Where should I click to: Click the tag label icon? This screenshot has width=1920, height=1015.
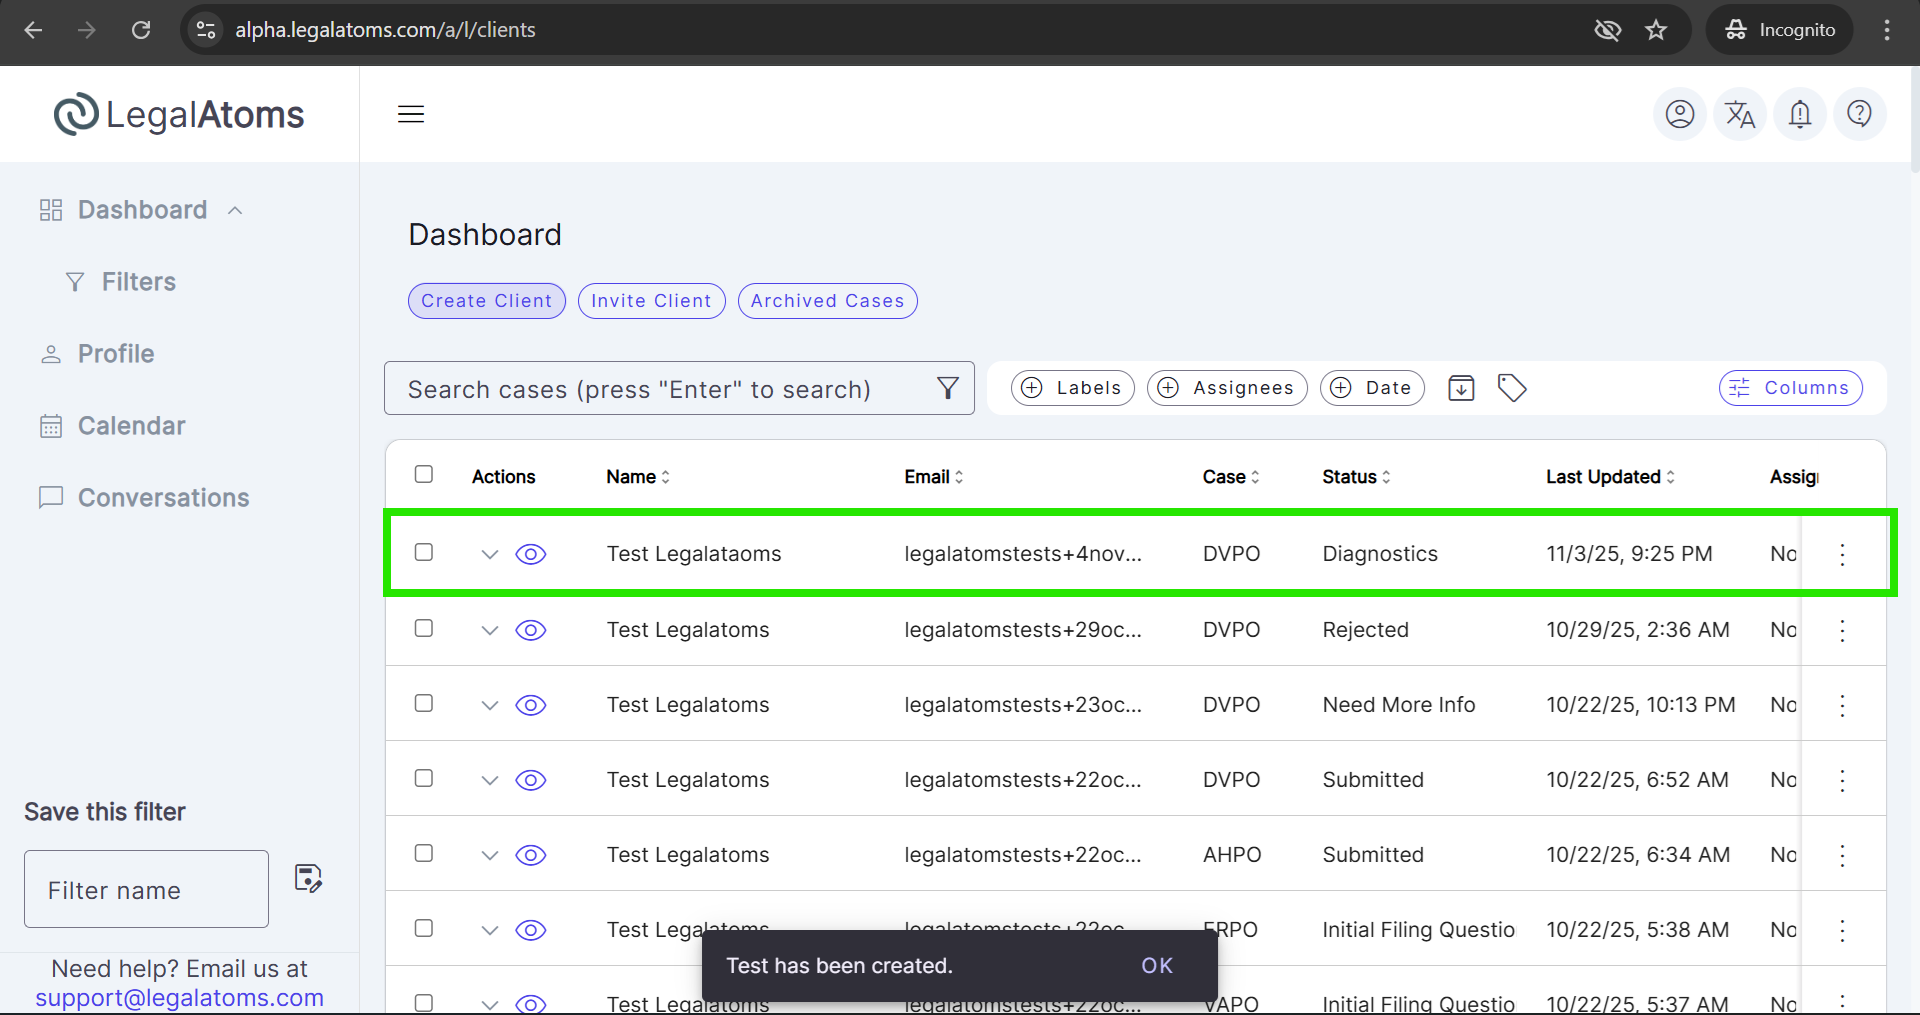1511,388
